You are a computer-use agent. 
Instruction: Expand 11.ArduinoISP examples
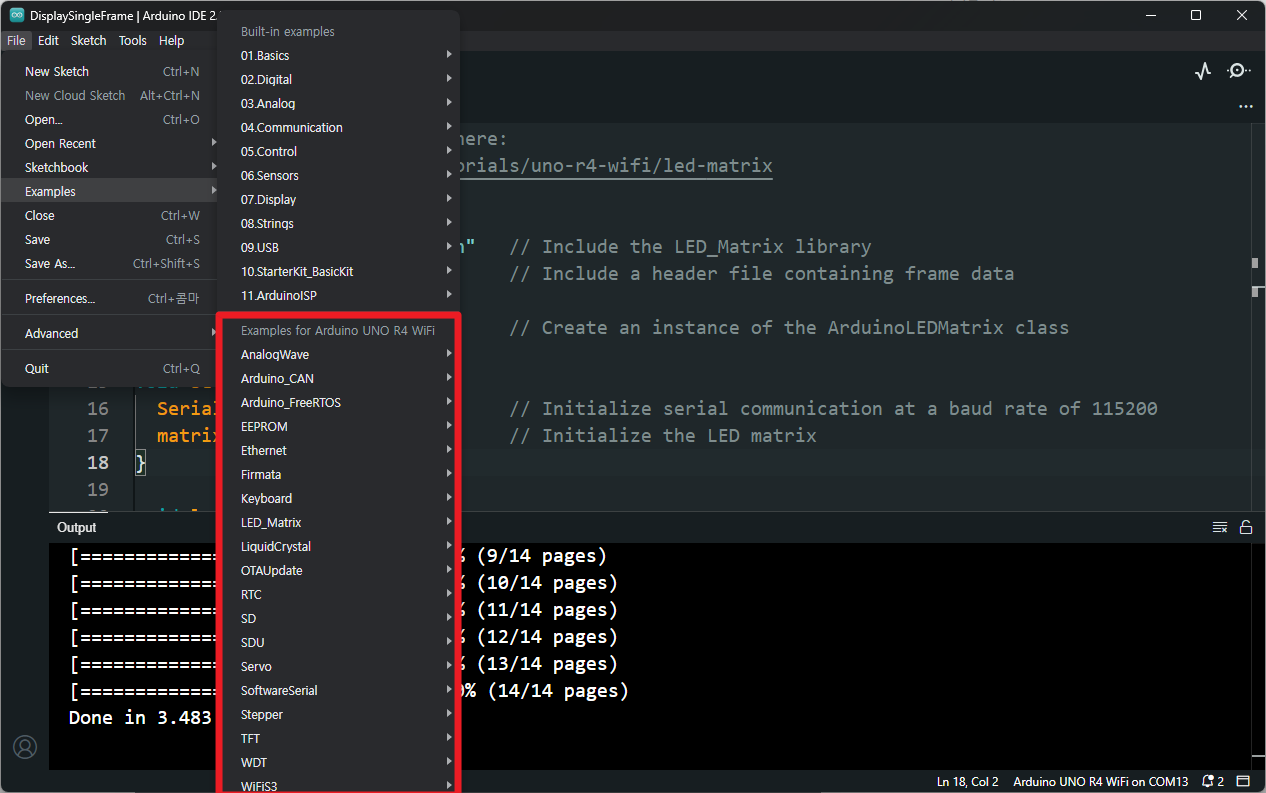[x=338, y=296]
